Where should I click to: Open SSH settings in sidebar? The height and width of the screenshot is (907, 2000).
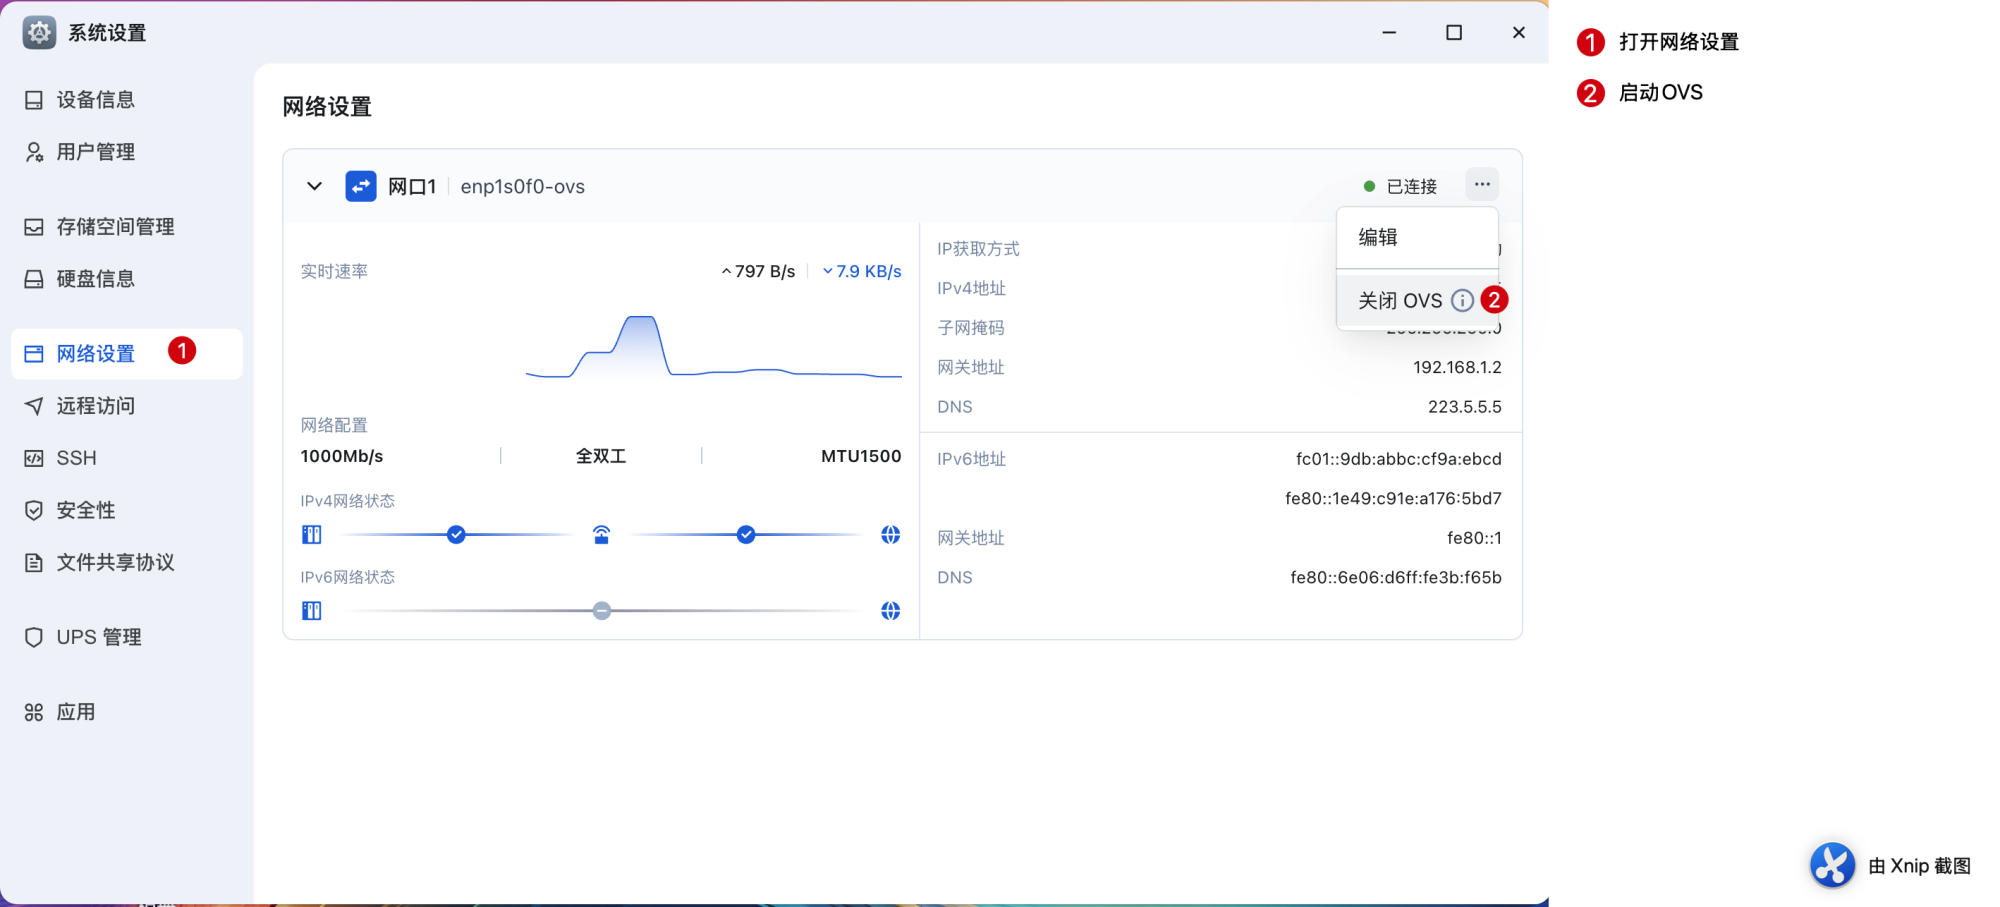click(x=76, y=458)
